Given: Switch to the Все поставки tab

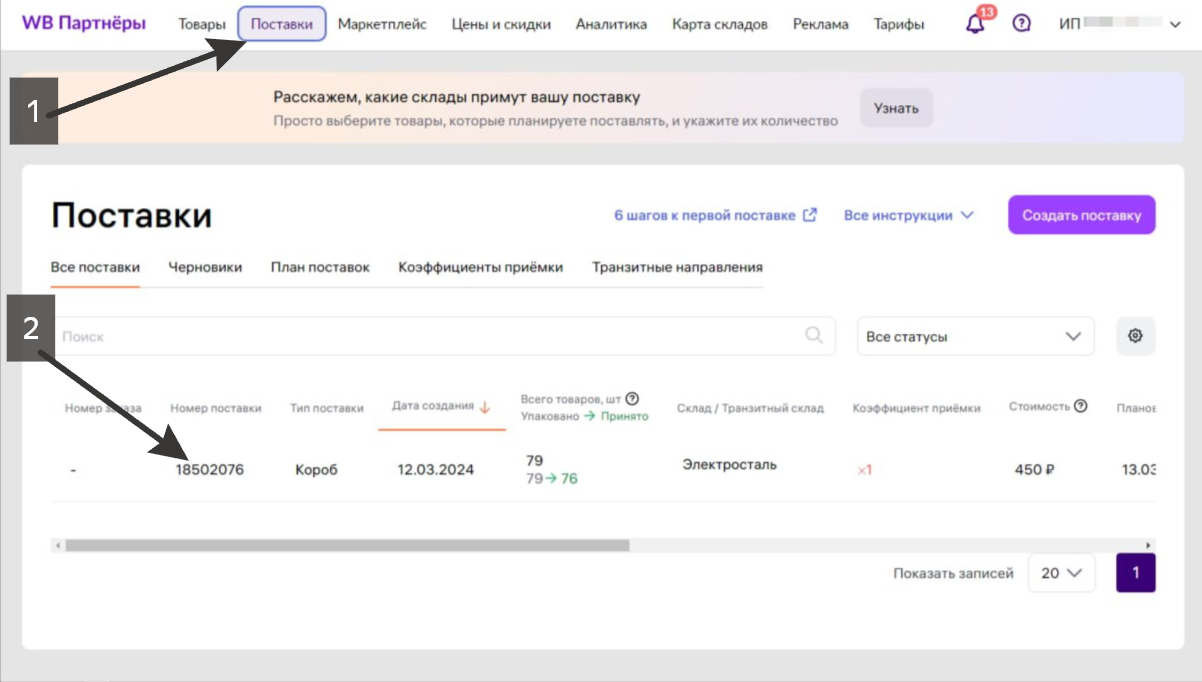Looking at the screenshot, I should click(95, 267).
